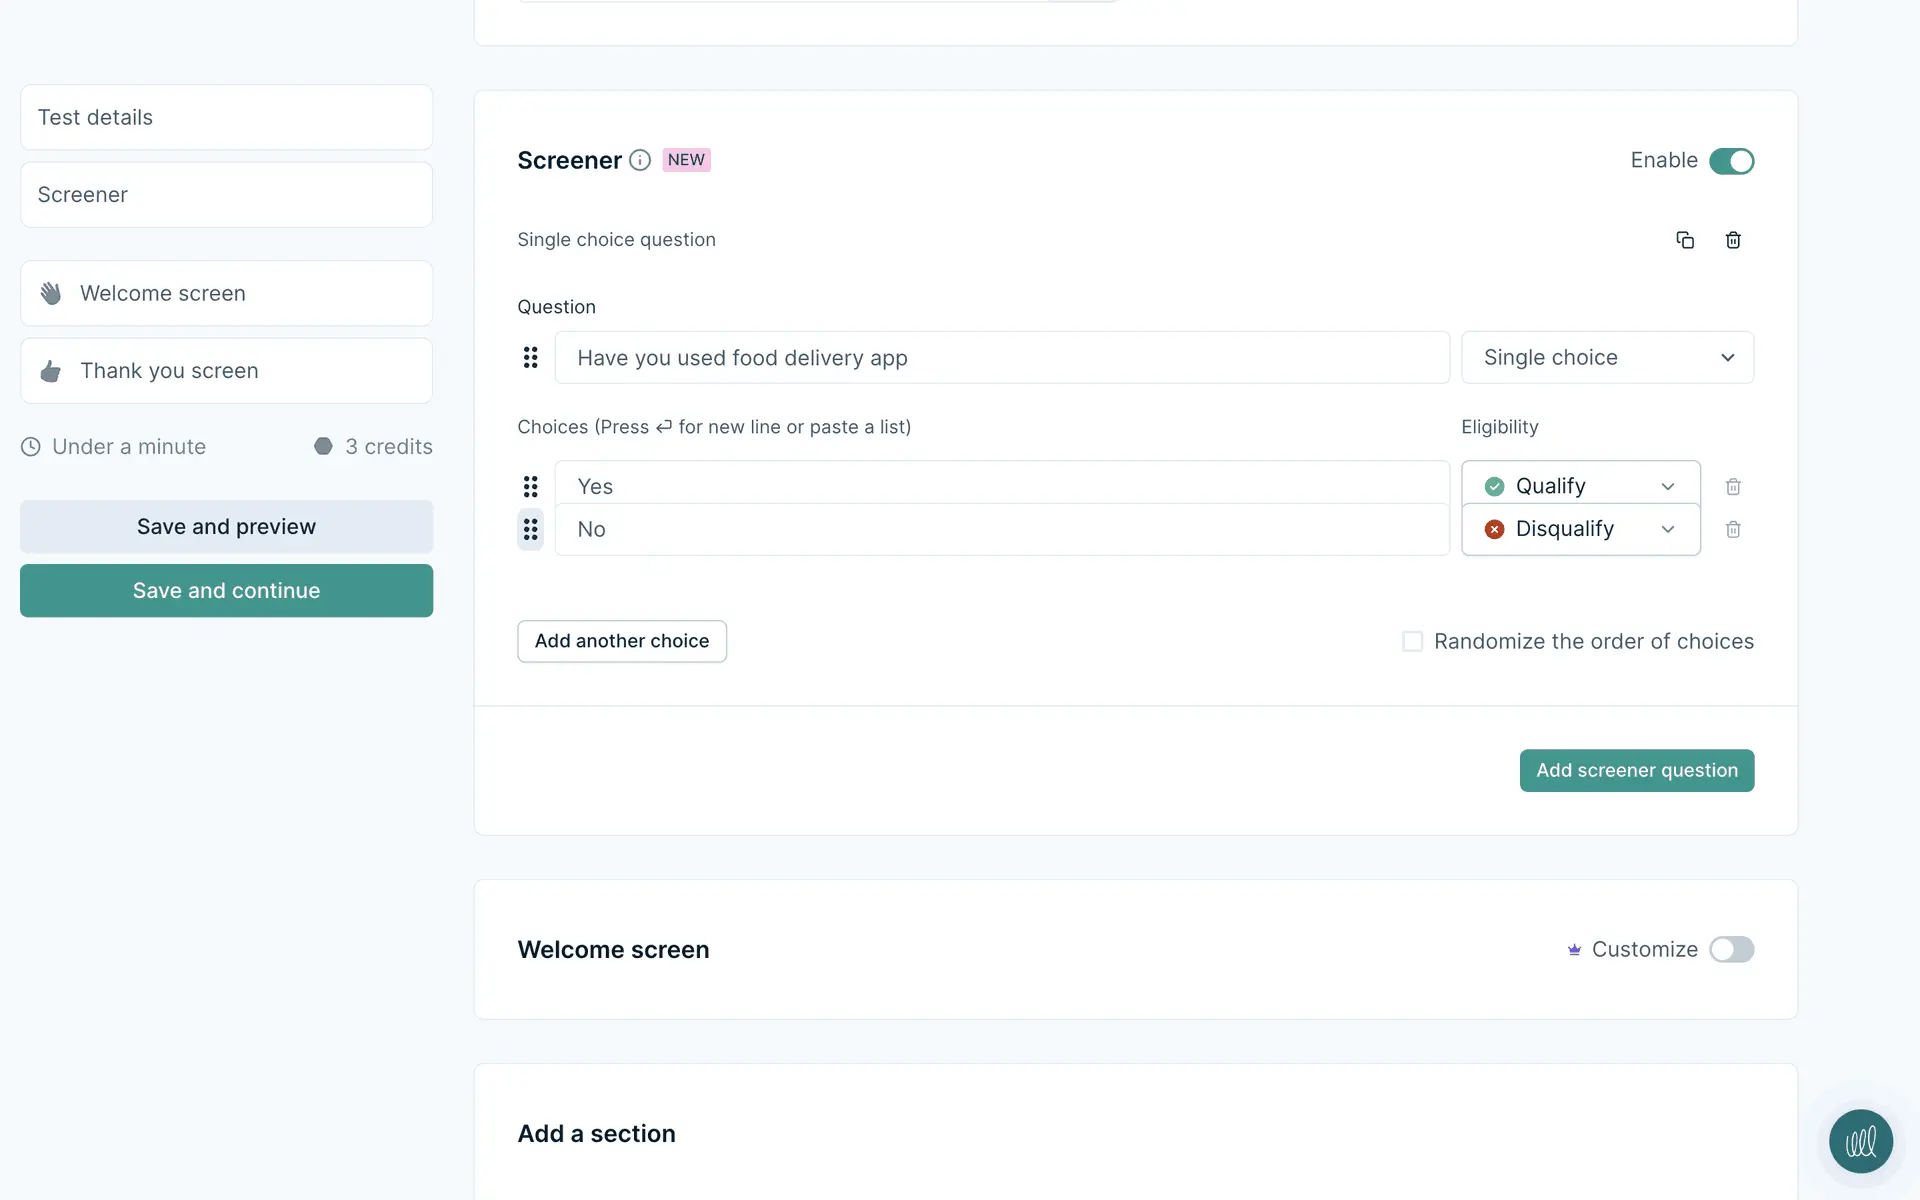Click the drag handle for the No choice
The image size is (1920, 1200).
[x=530, y=530]
